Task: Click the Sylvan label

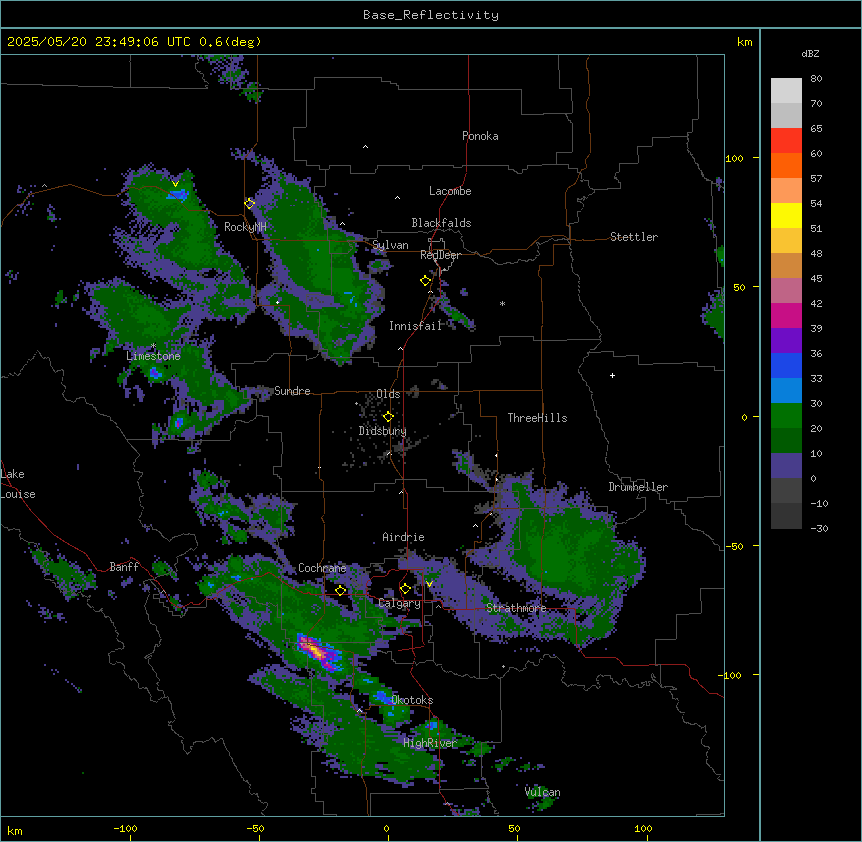Action: (x=390, y=245)
